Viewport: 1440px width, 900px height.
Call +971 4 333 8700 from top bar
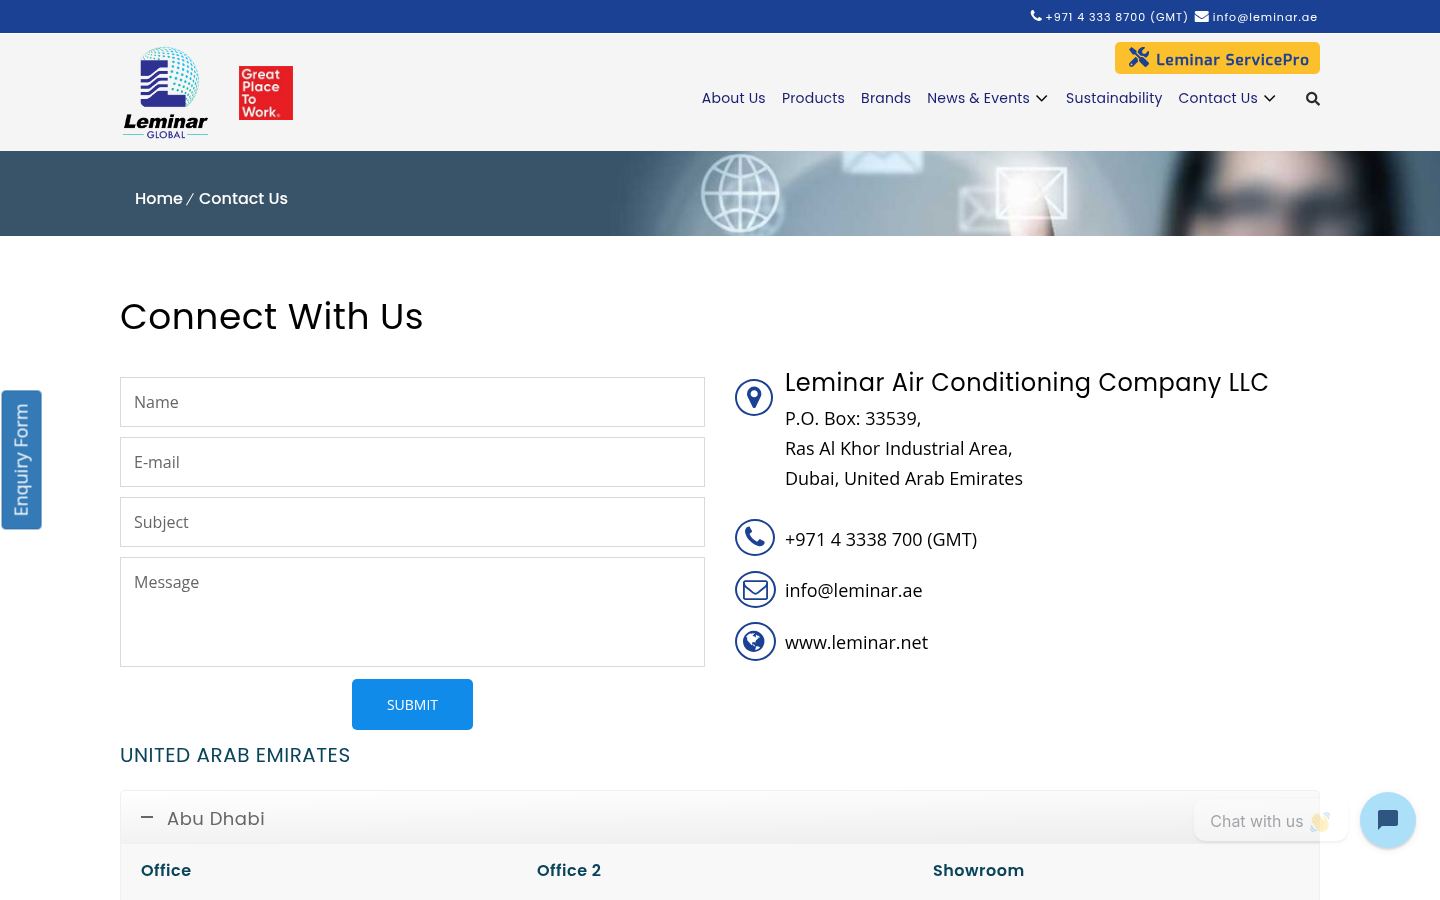point(1117,17)
